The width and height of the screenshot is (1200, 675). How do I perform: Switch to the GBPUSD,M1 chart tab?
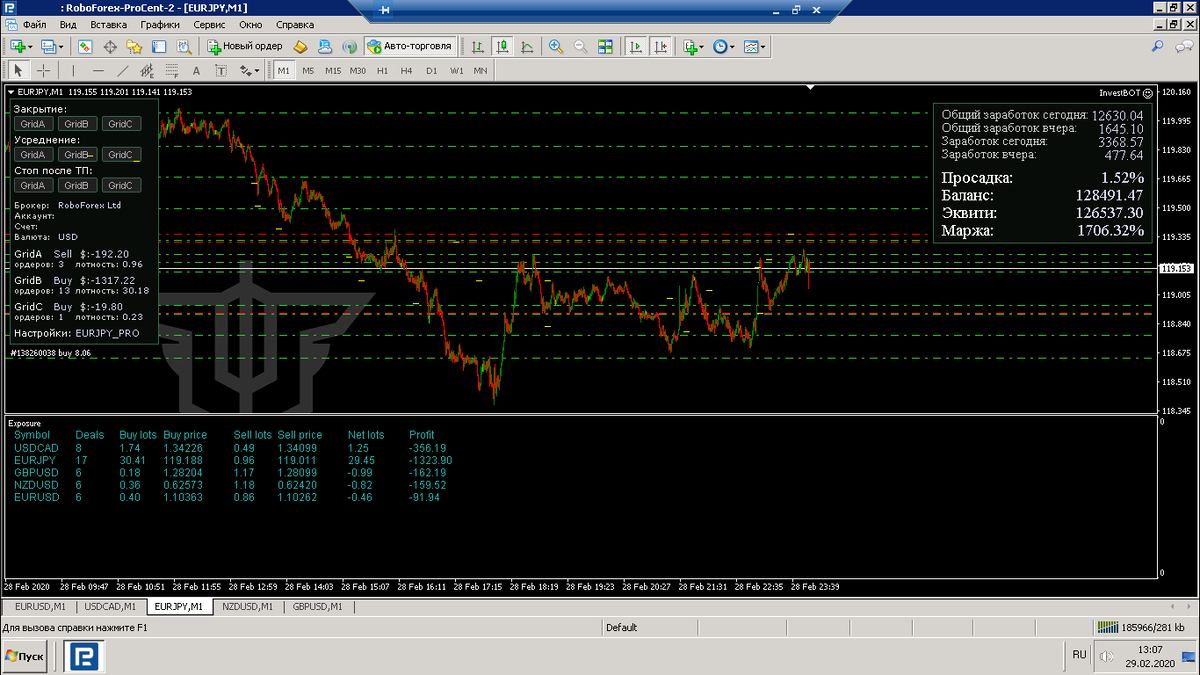(x=320, y=606)
